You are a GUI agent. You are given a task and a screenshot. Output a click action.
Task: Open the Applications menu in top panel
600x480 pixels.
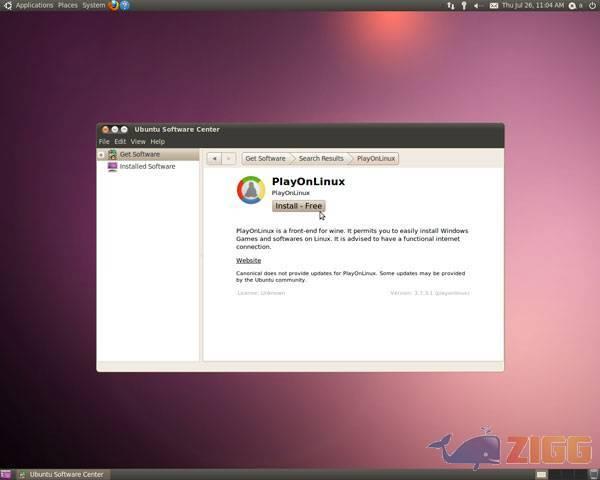[34, 5]
